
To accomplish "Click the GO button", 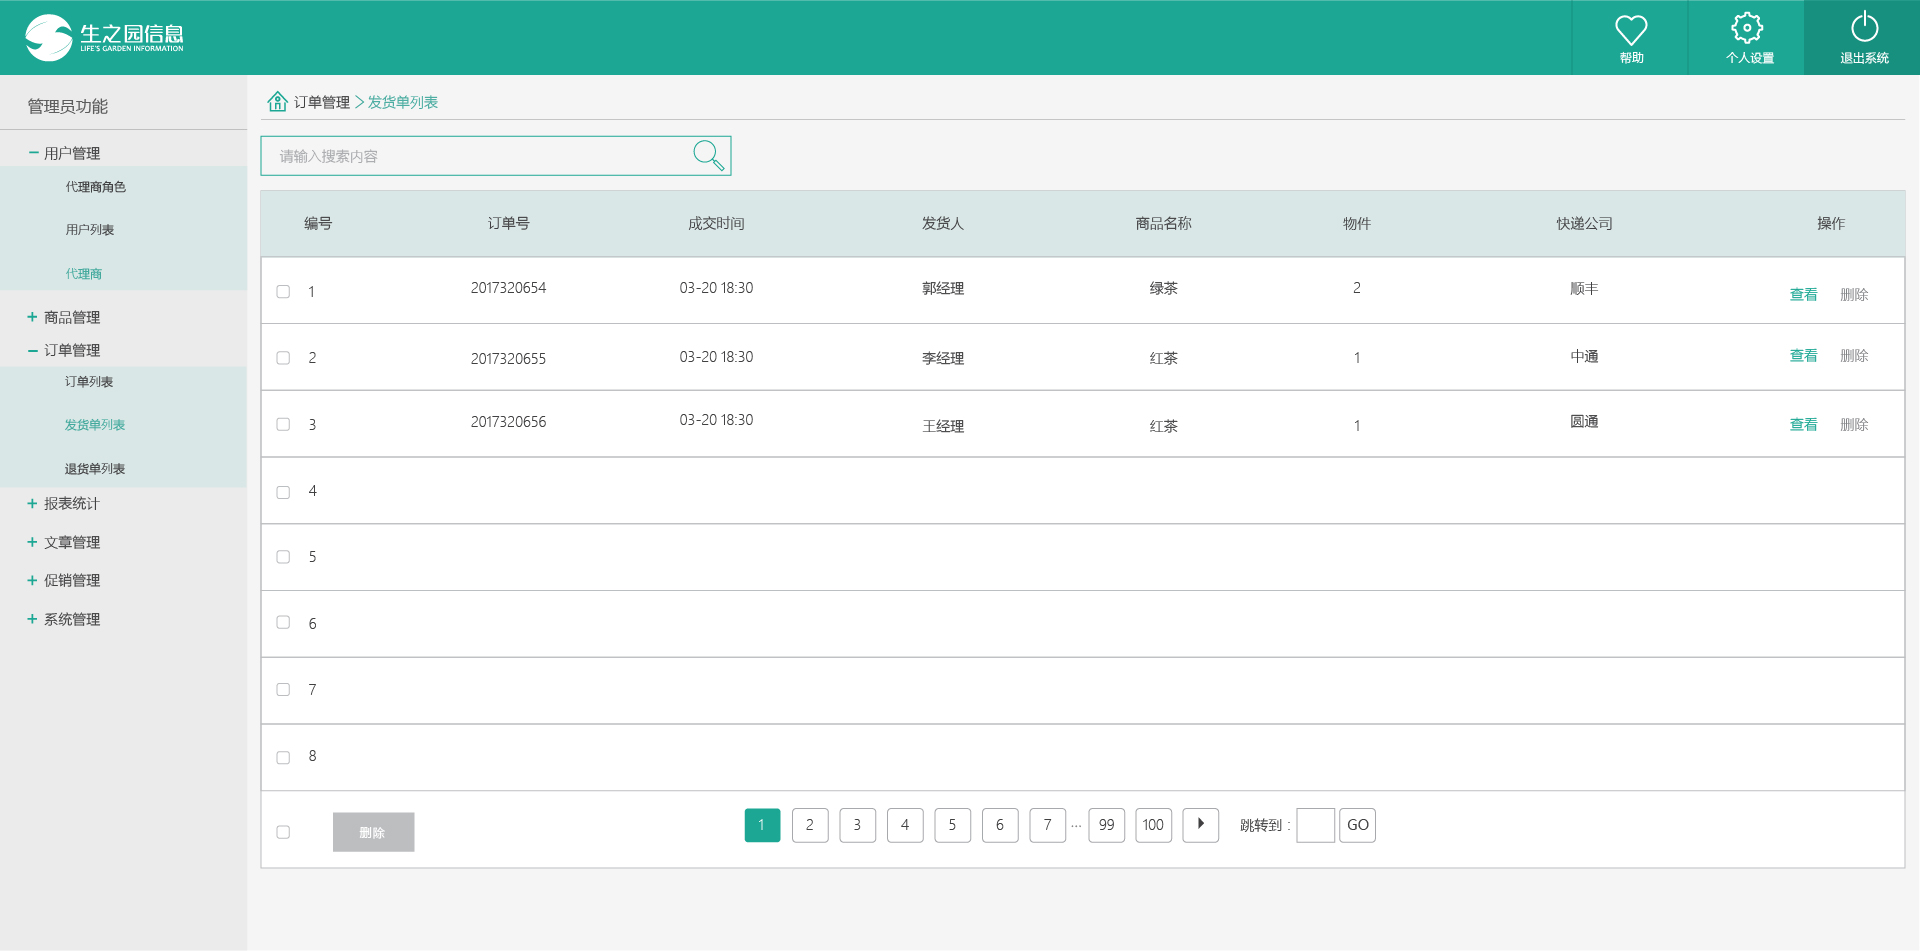I will [x=1357, y=825].
